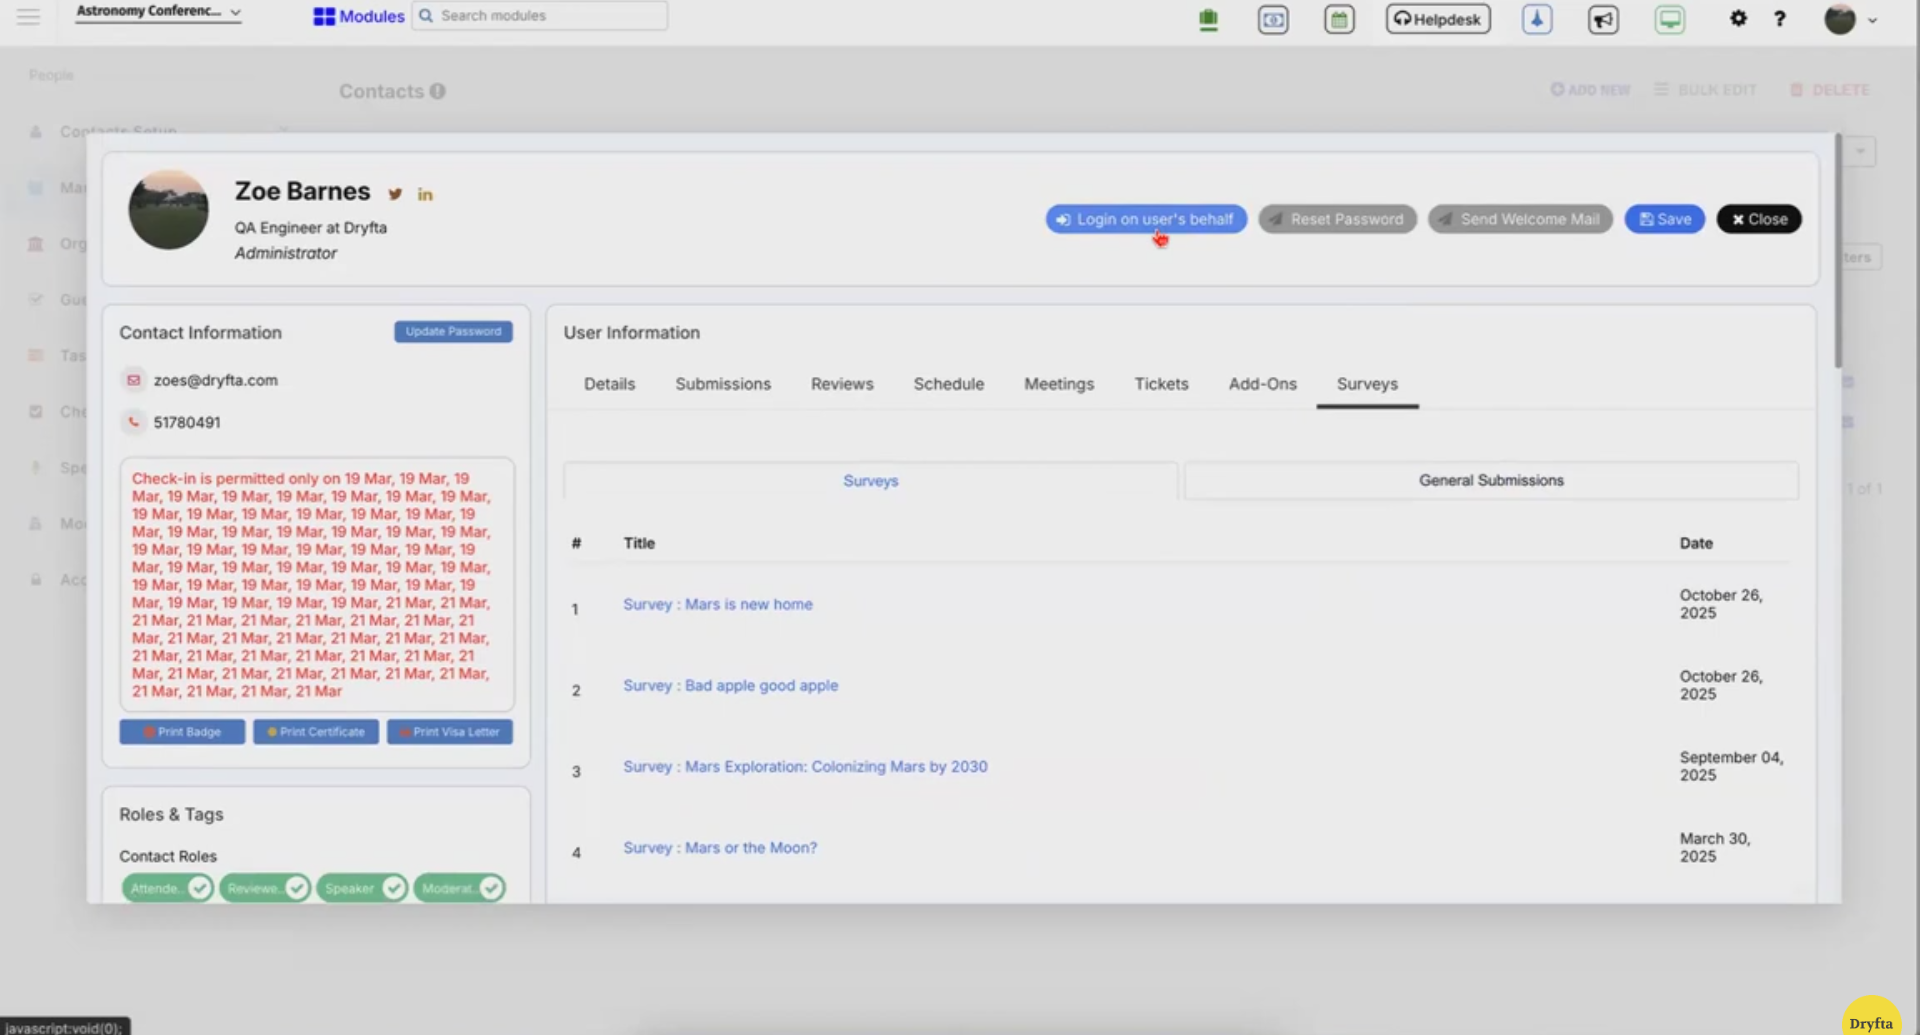
Task: Open the Survey : Mars or the Moon? link
Action: [720, 847]
